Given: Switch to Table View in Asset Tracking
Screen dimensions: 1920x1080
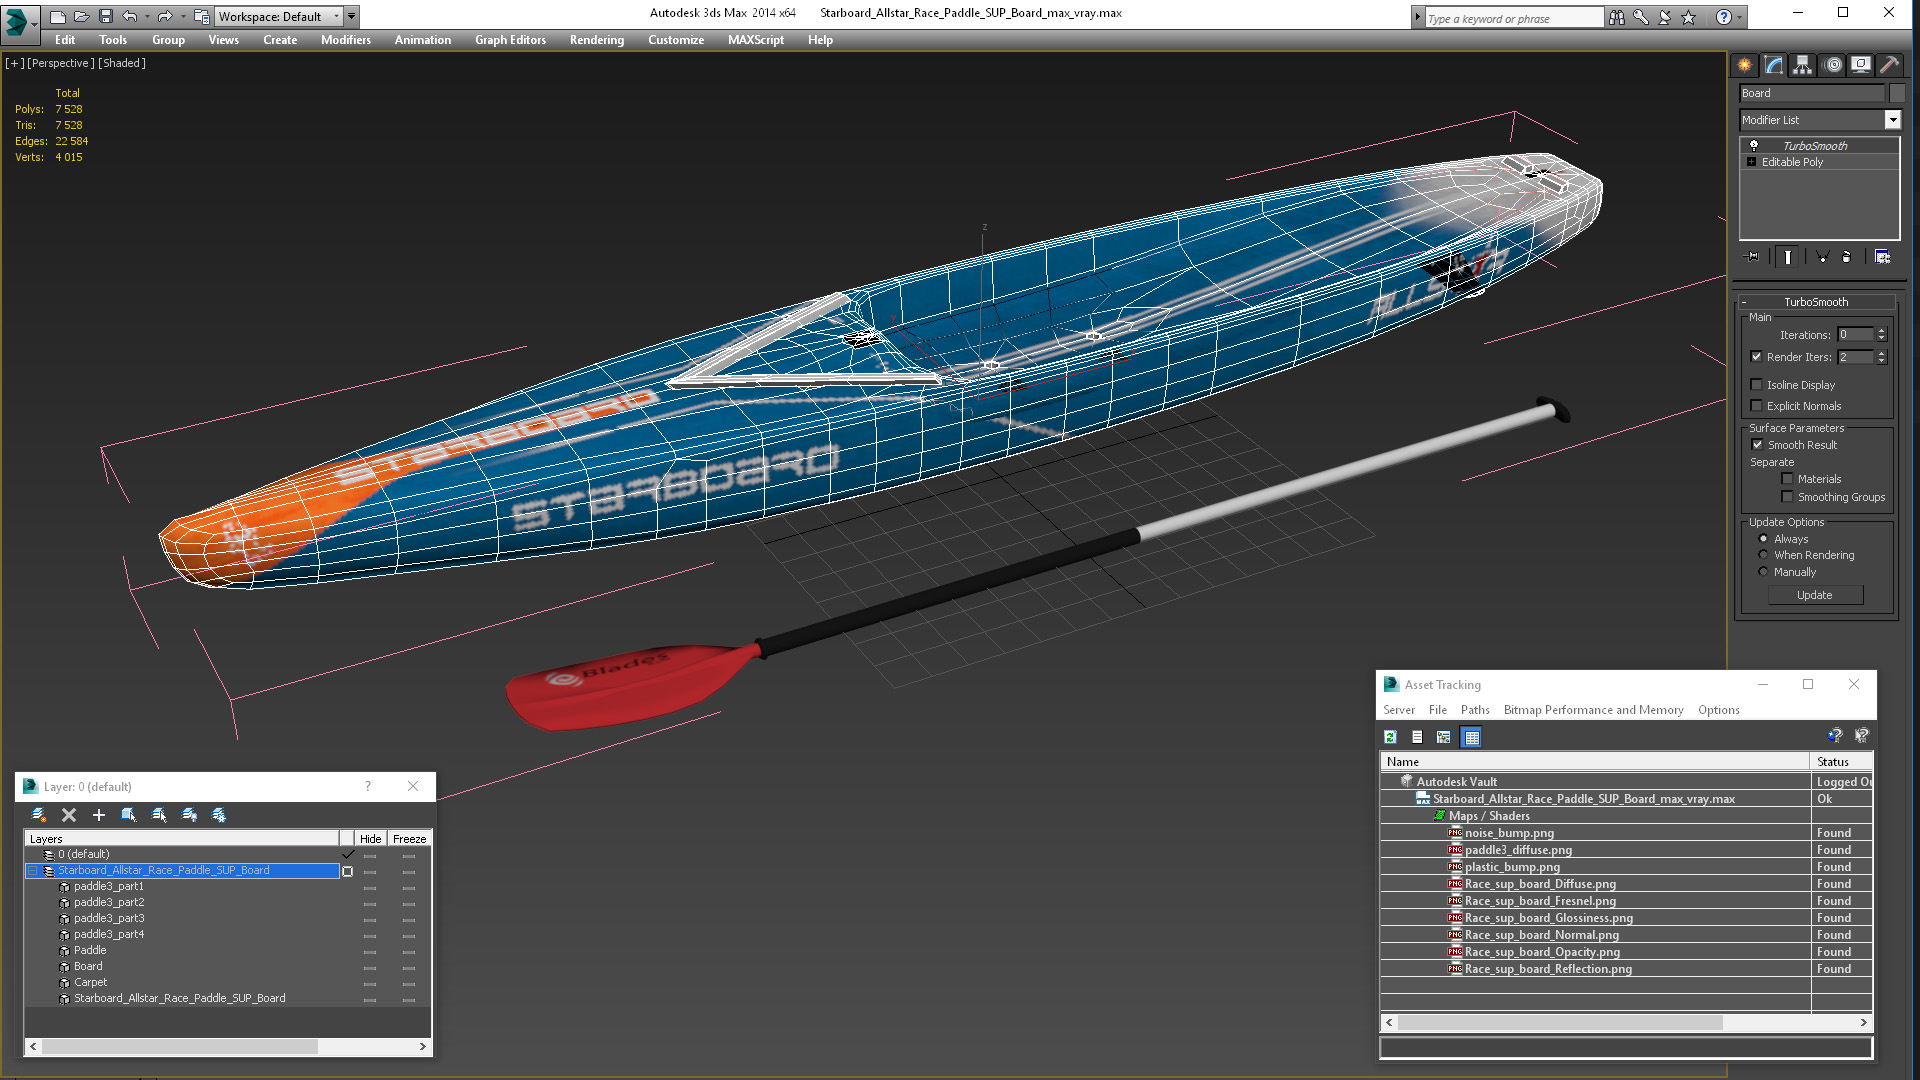Looking at the screenshot, I should (x=1471, y=737).
